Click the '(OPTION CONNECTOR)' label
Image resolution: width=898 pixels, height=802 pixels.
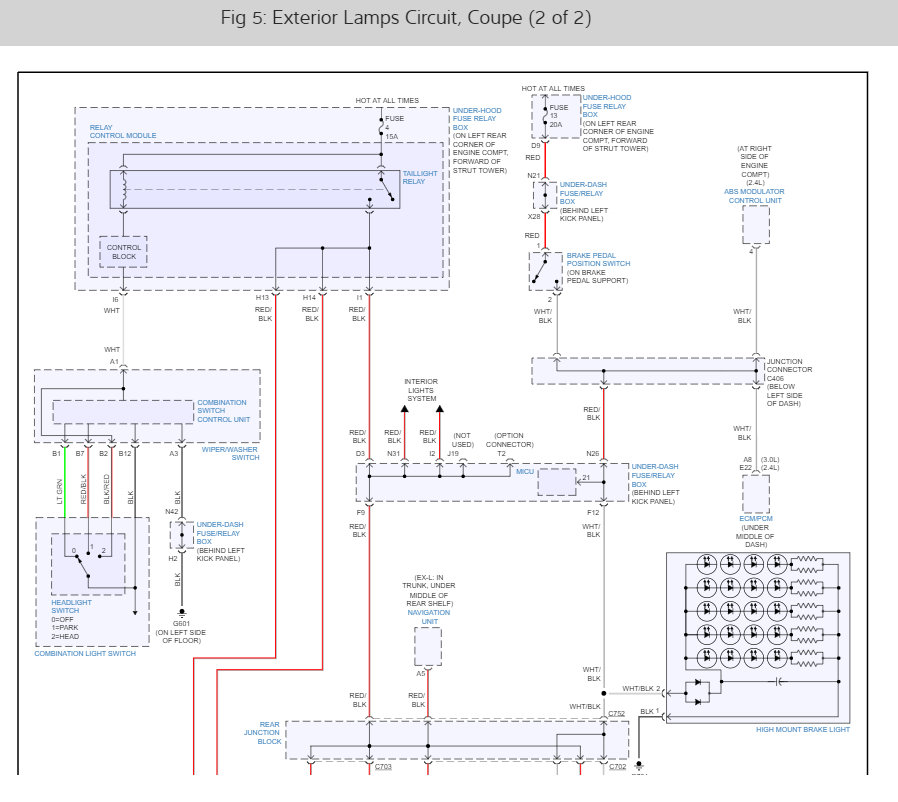pos(510,440)
